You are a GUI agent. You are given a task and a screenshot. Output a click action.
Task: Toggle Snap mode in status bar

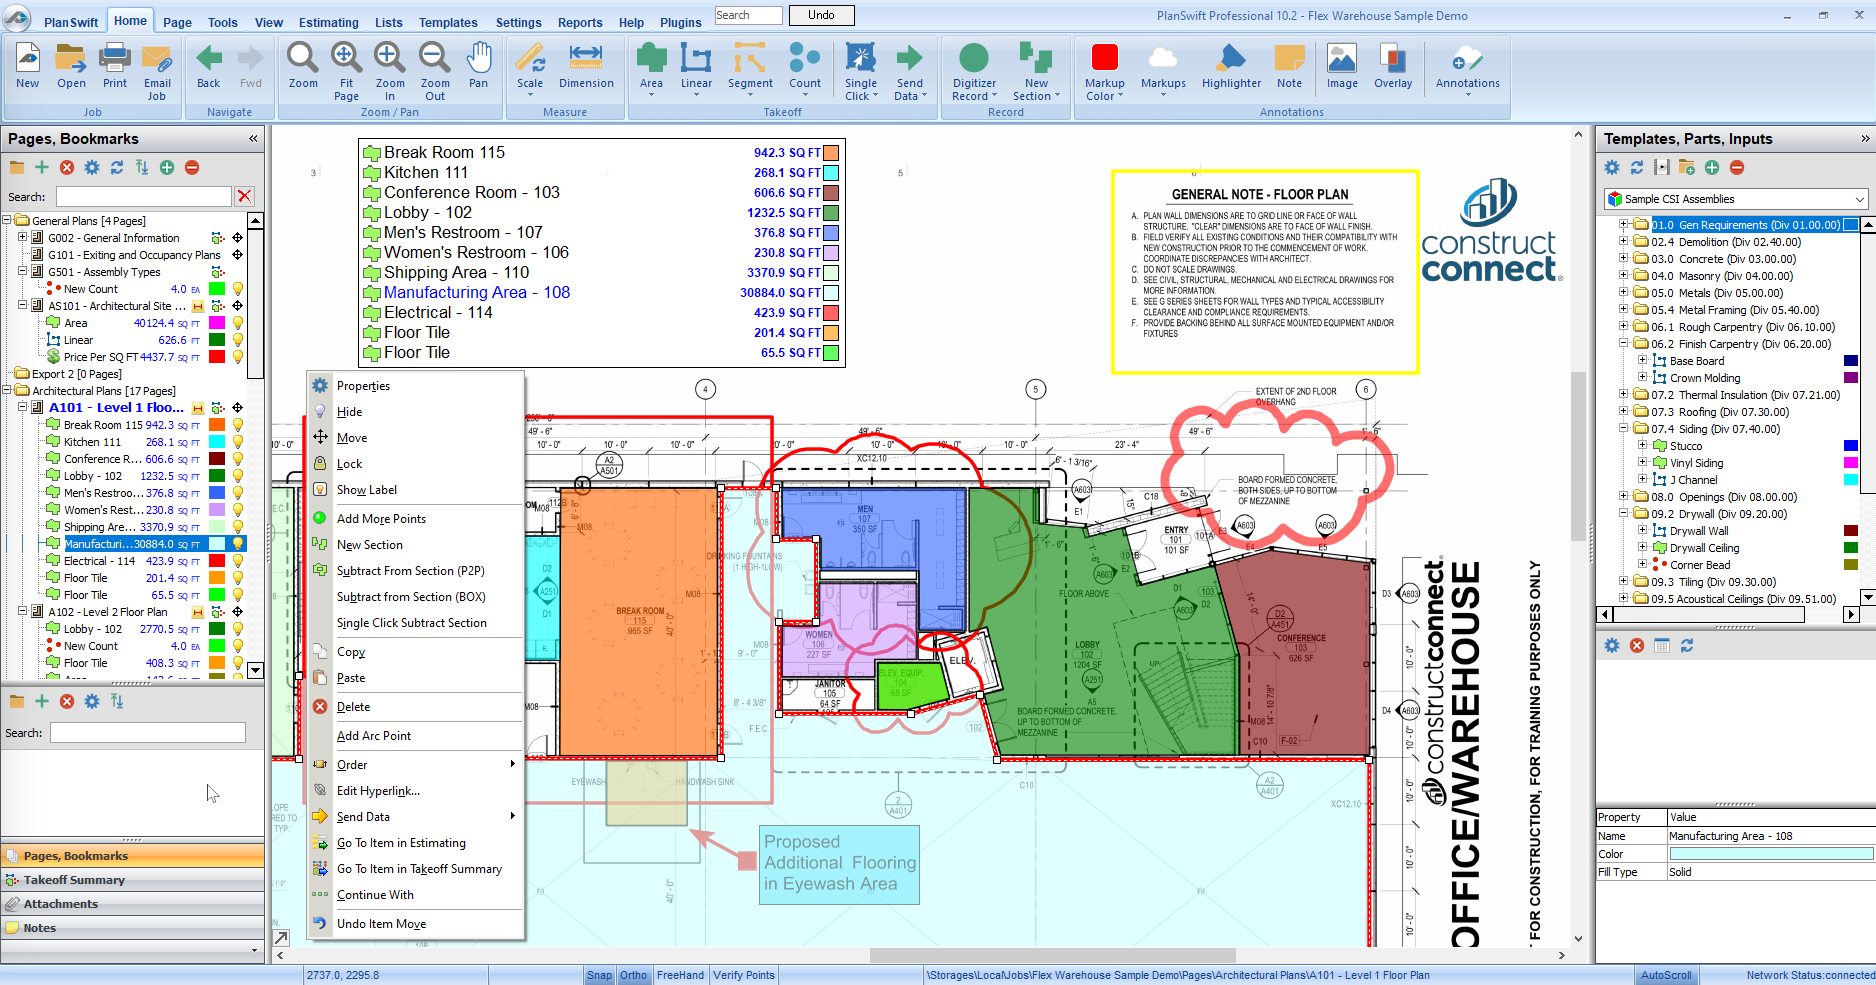tap(599, 975)
